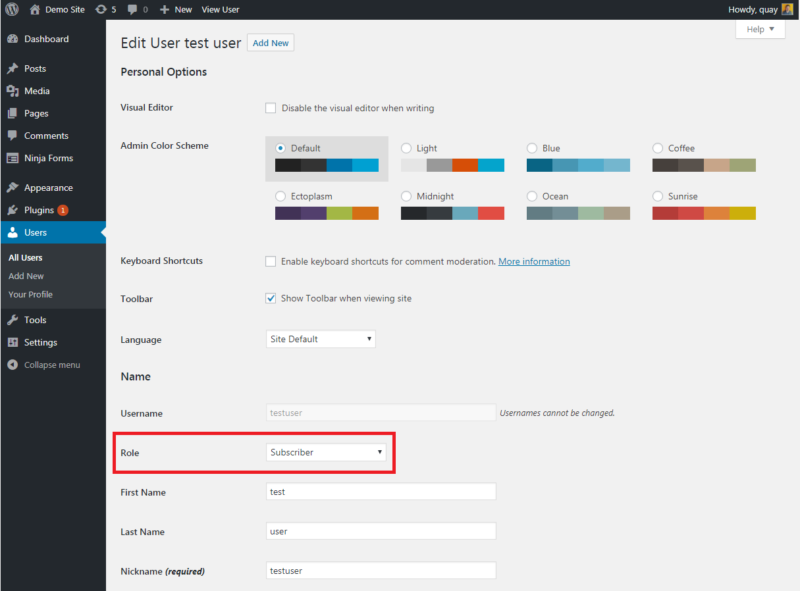Expand the Help panel

[x=760, y=29]
